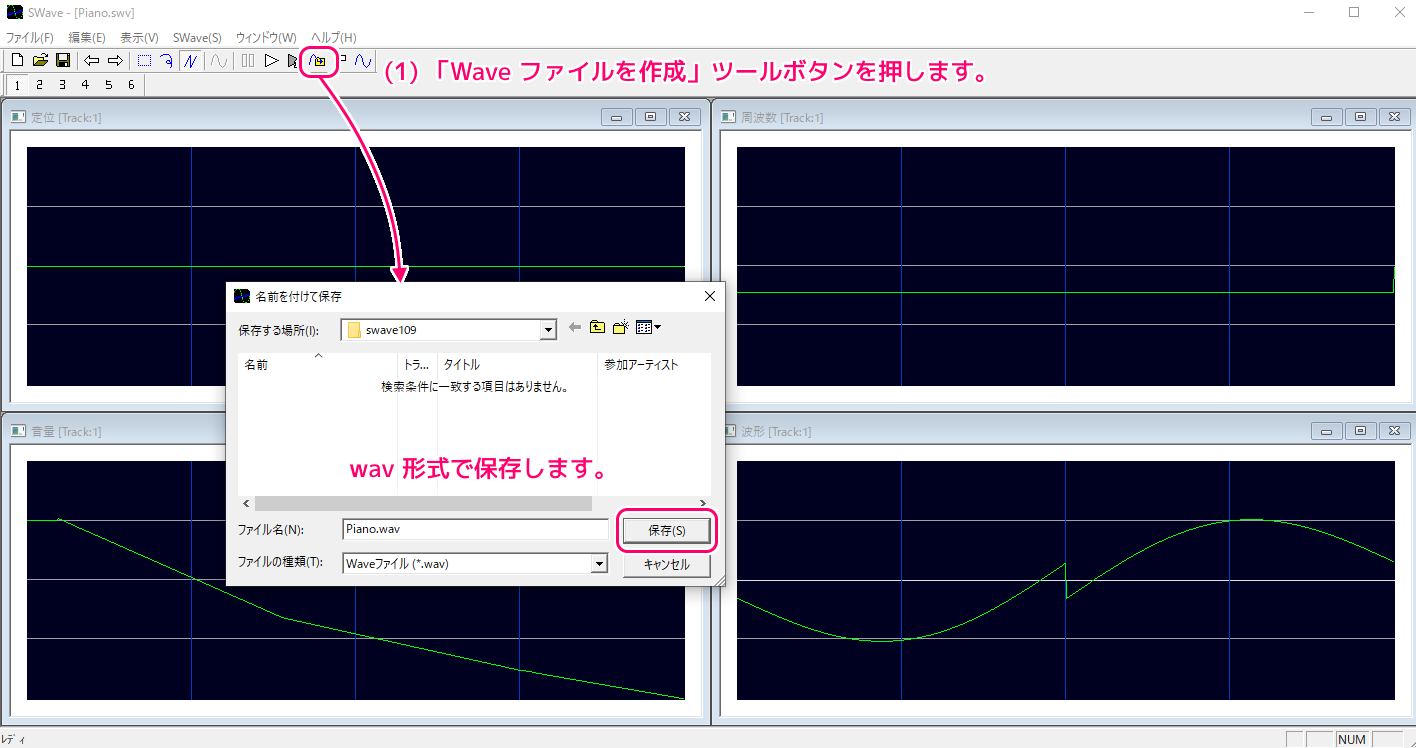Click the 波形 window title icon

728,431
